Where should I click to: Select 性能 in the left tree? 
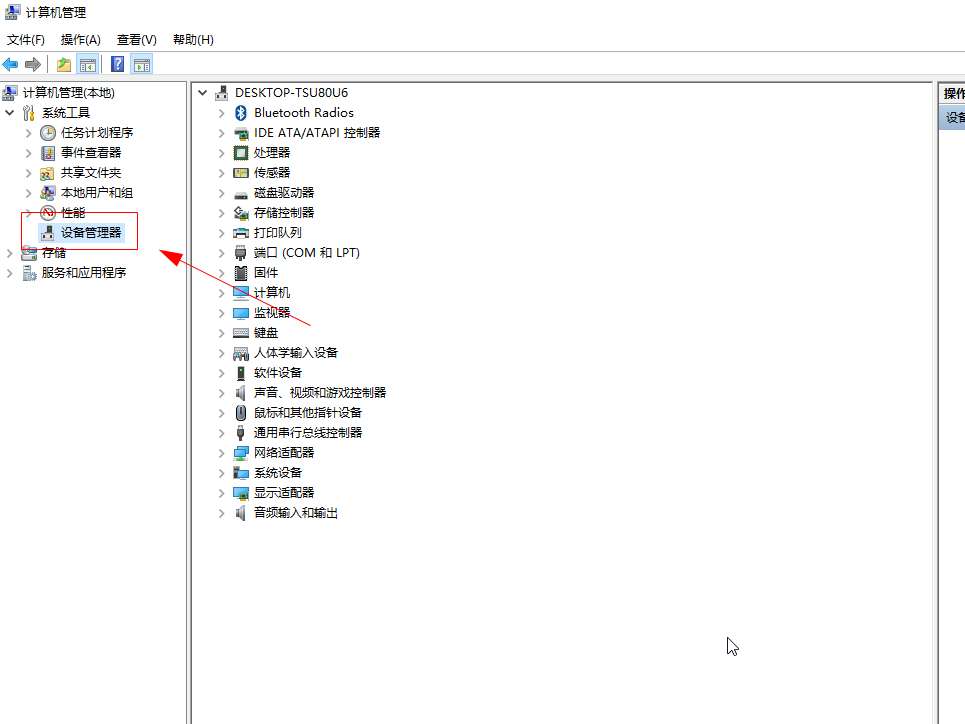73,213
